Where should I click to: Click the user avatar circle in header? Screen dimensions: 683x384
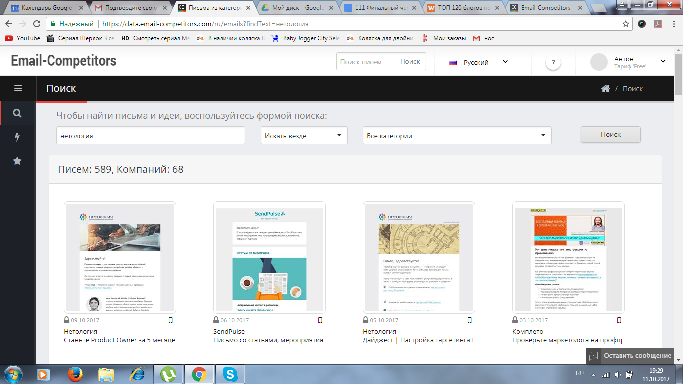(599, 62)
